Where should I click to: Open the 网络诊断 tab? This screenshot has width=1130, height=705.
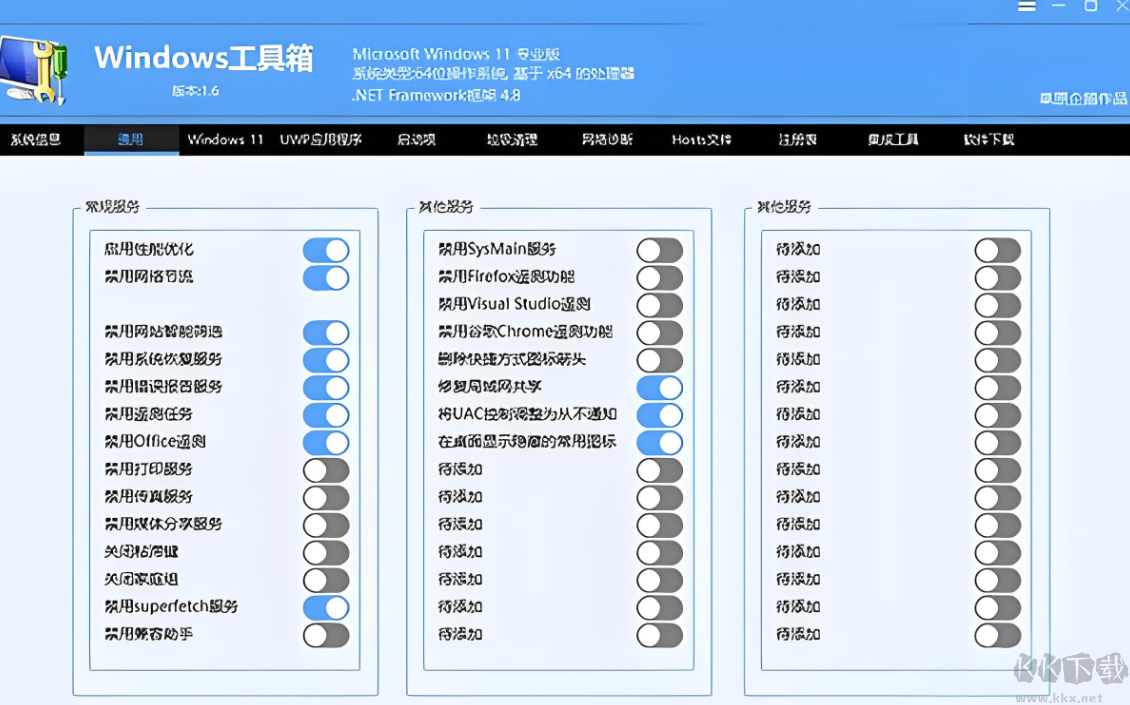tap(607, 140)
